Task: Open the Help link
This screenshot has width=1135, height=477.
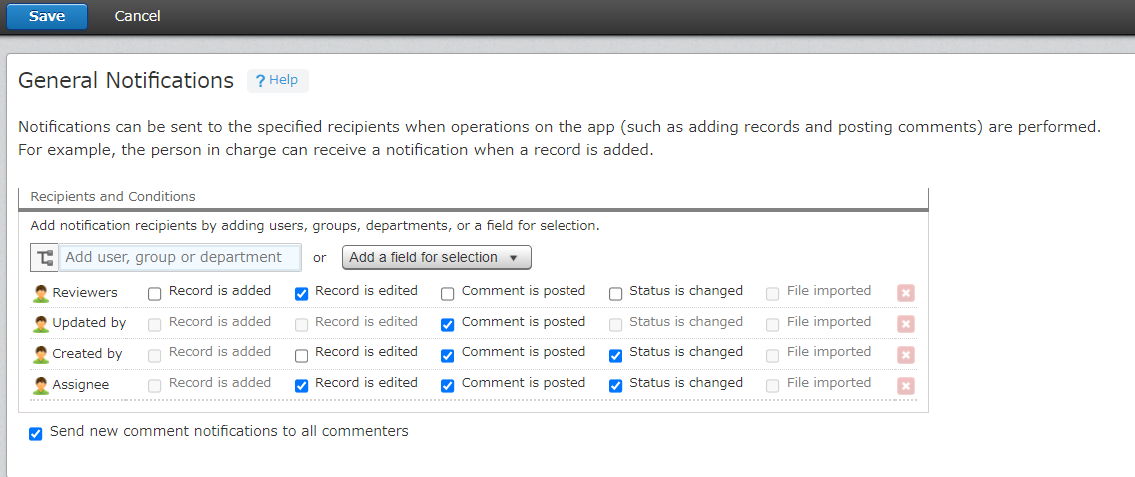Action: (277, 81)
